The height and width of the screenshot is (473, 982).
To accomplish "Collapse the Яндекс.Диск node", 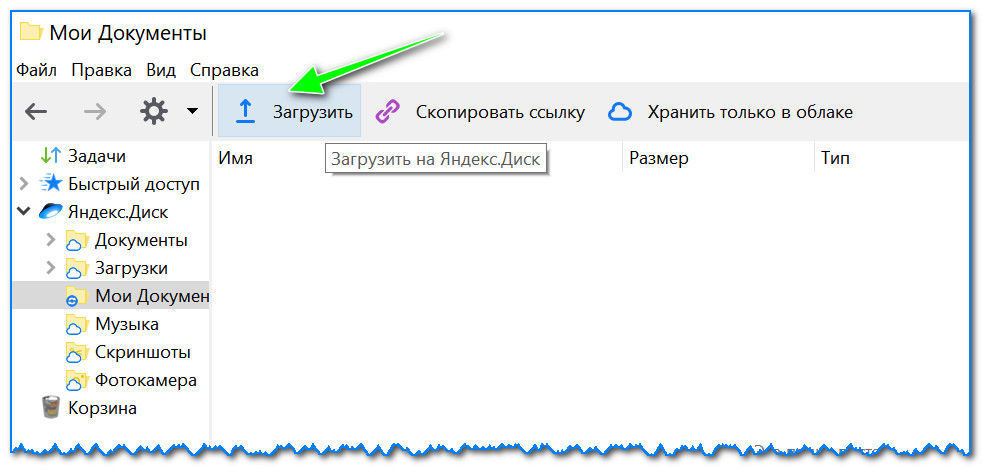I will pos(24,212).
